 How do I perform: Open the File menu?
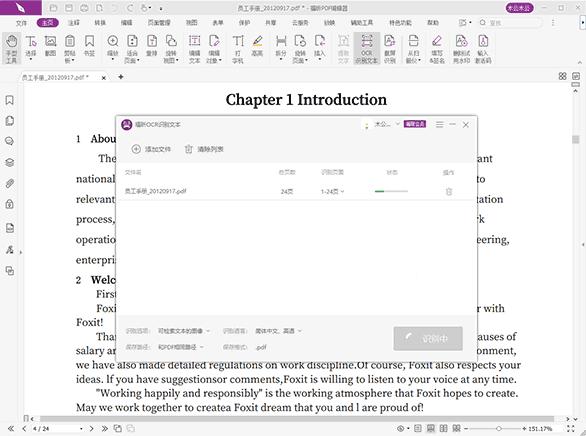tap(21, 23)
